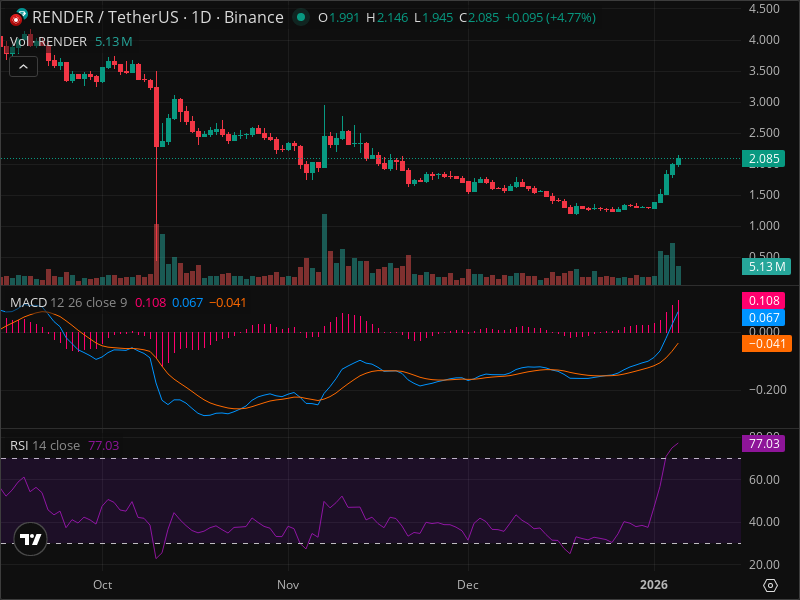Select the Vol · RENDER indicator label
Viewport: 800px width, 600px height.
tap(48, 41)
